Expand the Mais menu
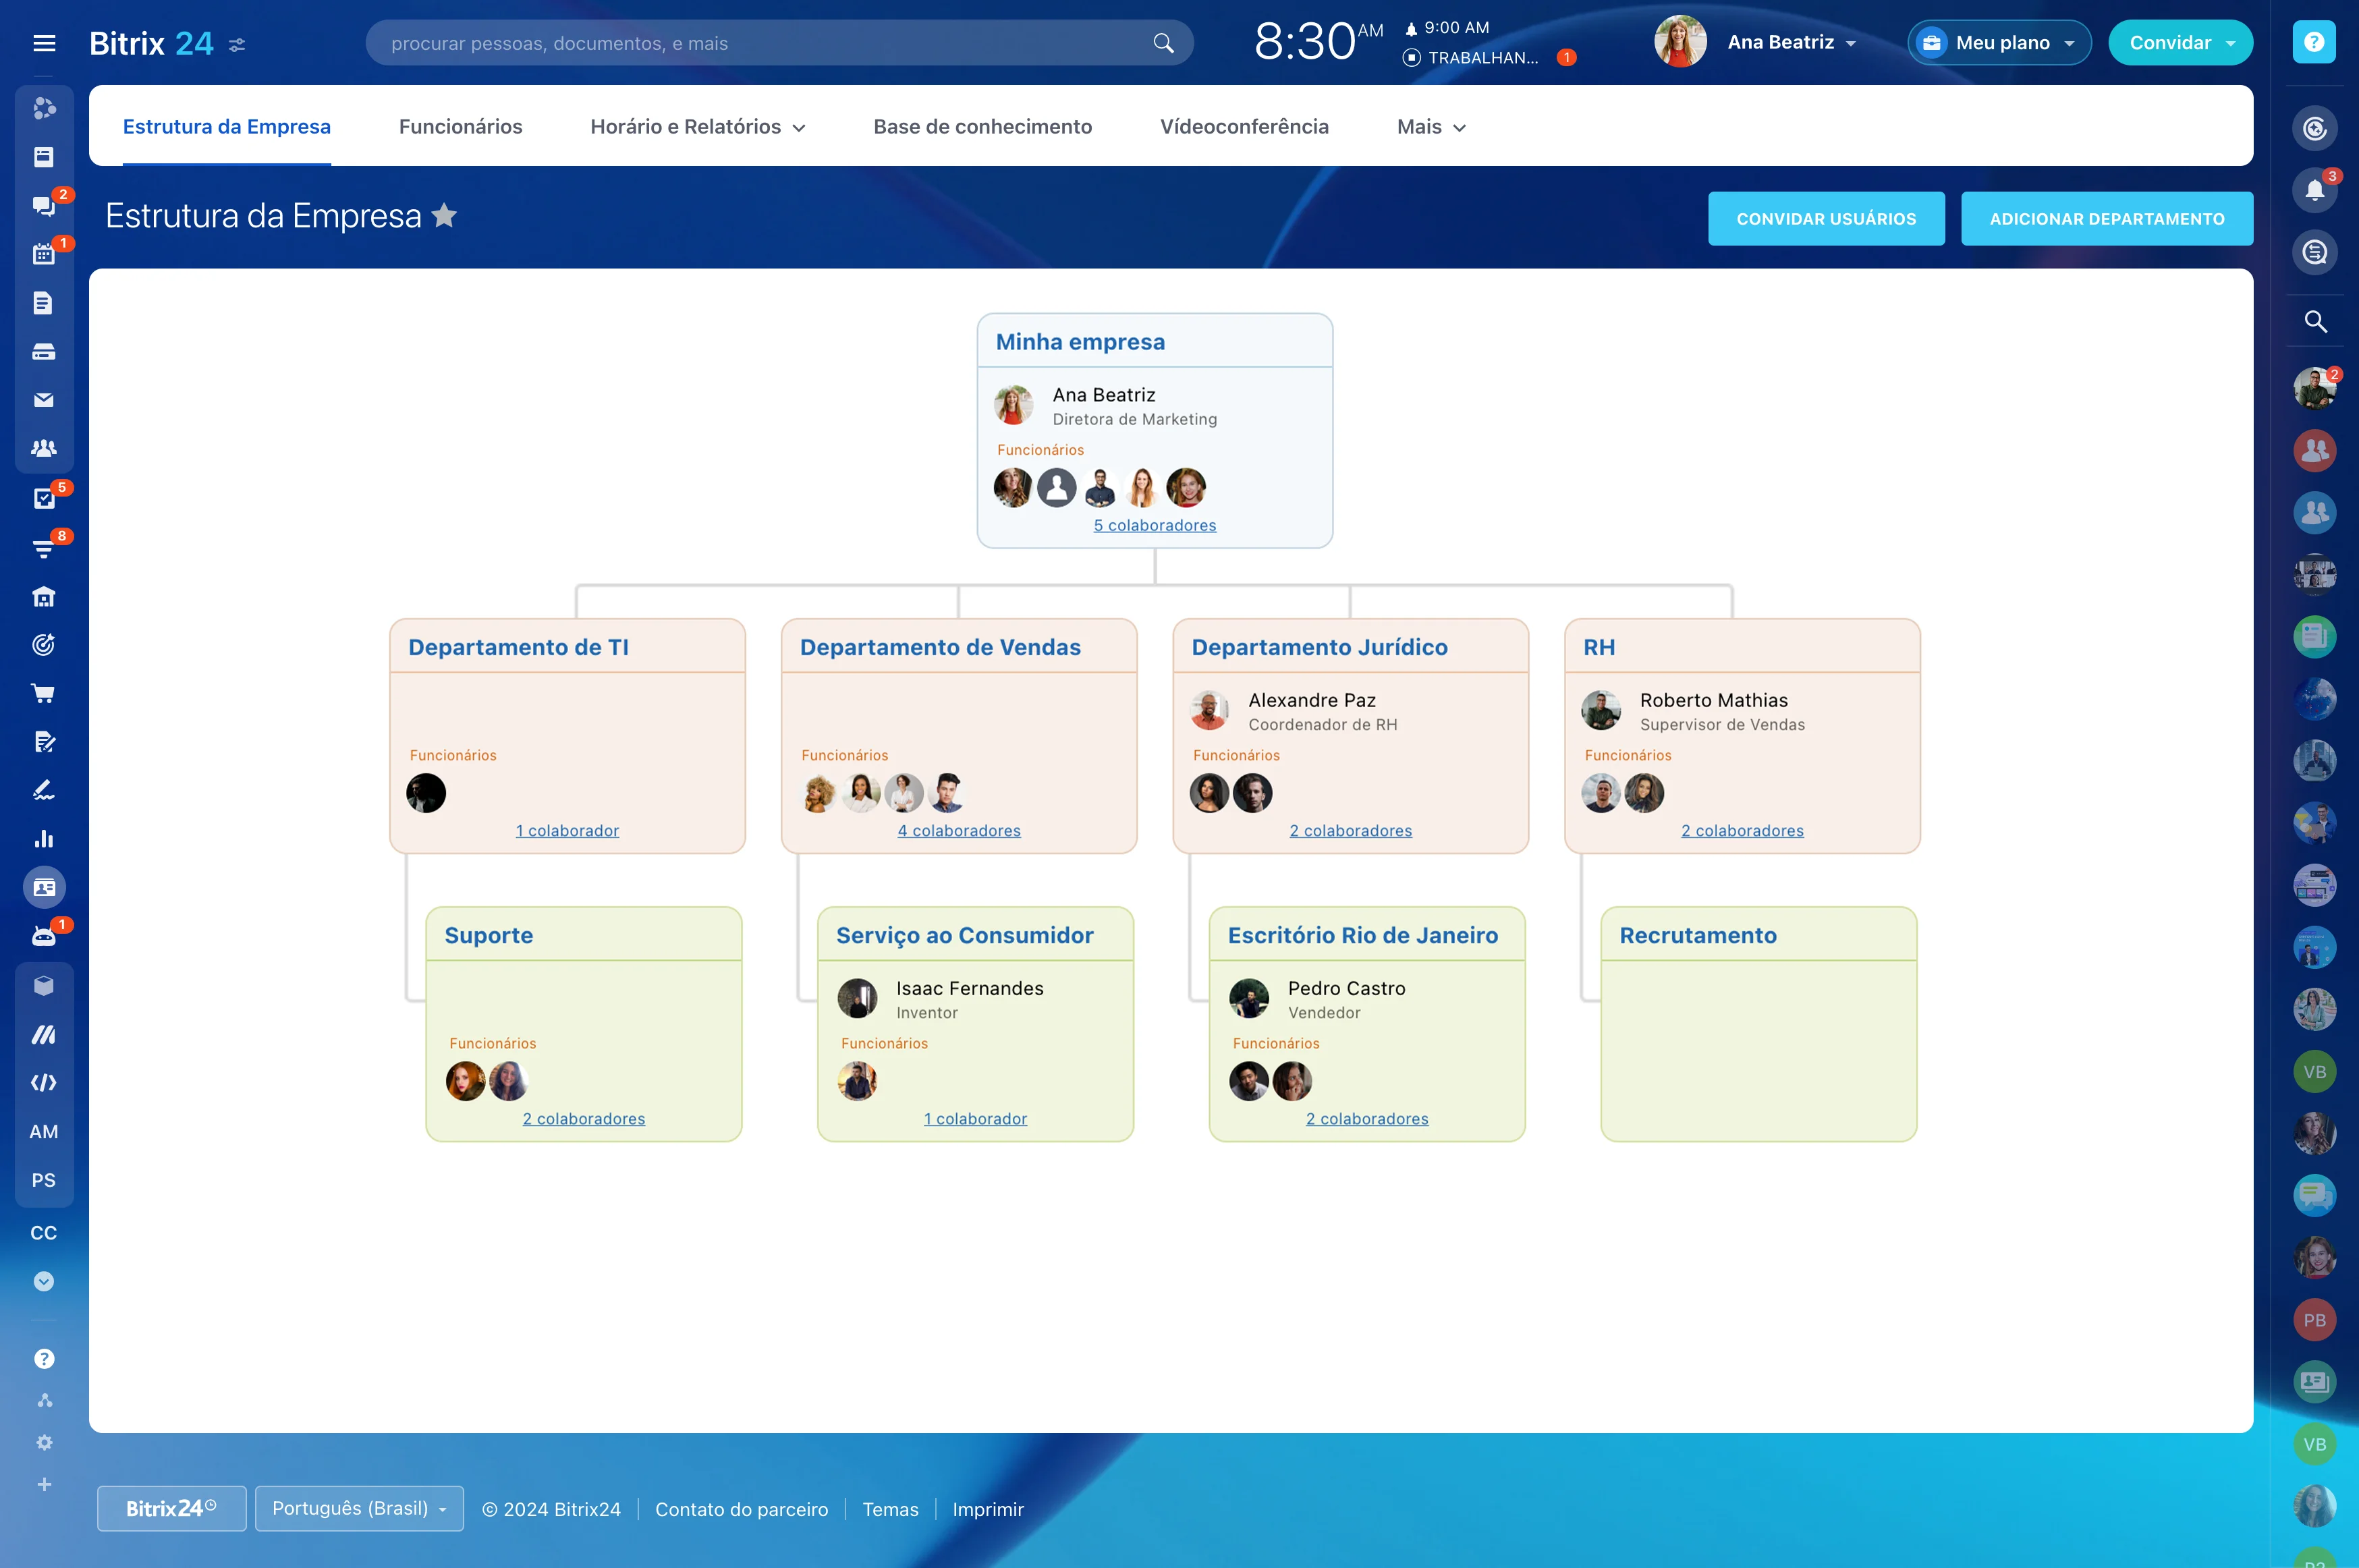Viewport: 2359px width, 1568px height. click(x=1431, y=127)
